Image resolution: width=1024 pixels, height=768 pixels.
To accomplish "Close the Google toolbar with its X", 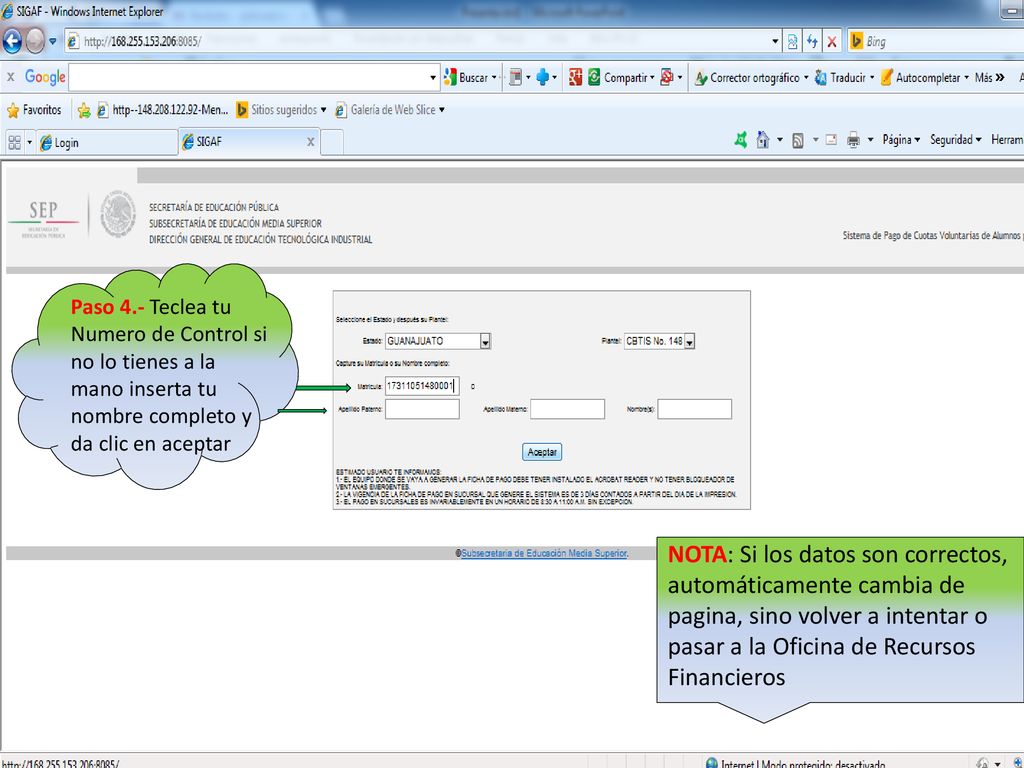I will click(10, 76).
